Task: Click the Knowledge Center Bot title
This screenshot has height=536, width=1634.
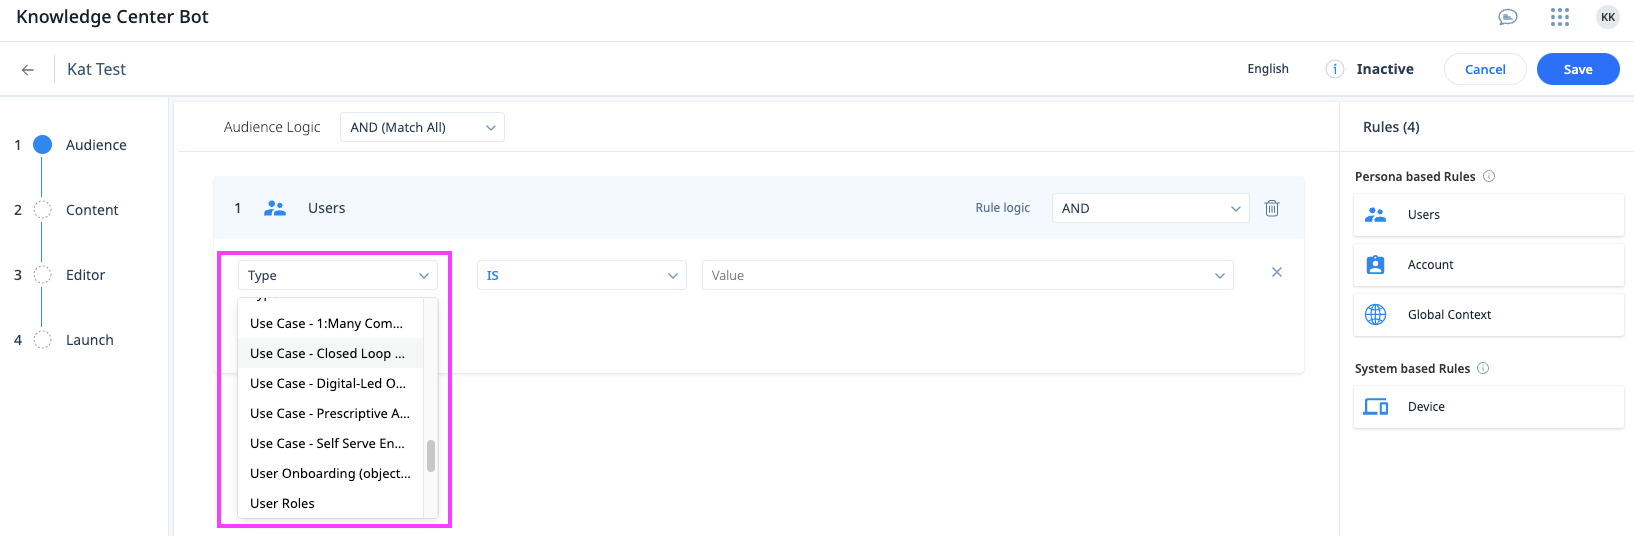Action: pos(112,17)
